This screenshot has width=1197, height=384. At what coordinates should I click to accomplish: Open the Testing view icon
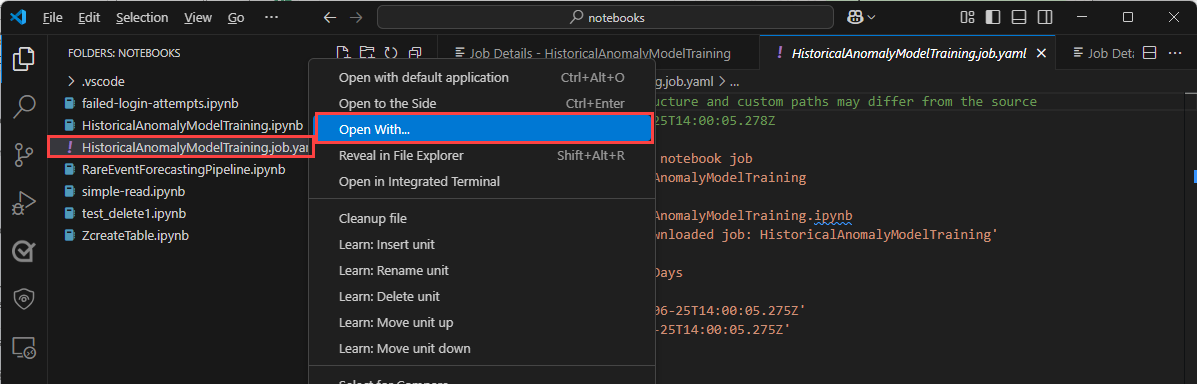click(x=24, y=252)
